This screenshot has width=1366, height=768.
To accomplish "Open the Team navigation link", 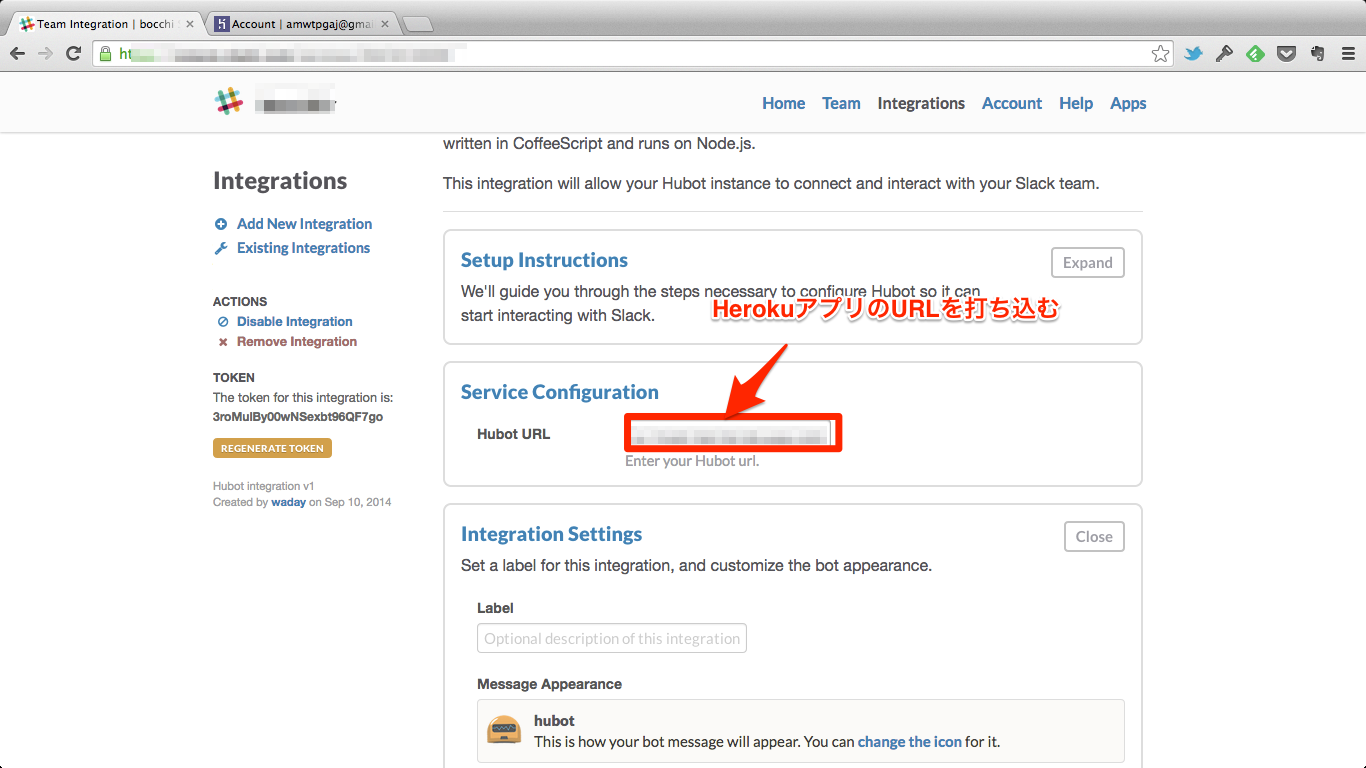I will click(x=841, y=103).
